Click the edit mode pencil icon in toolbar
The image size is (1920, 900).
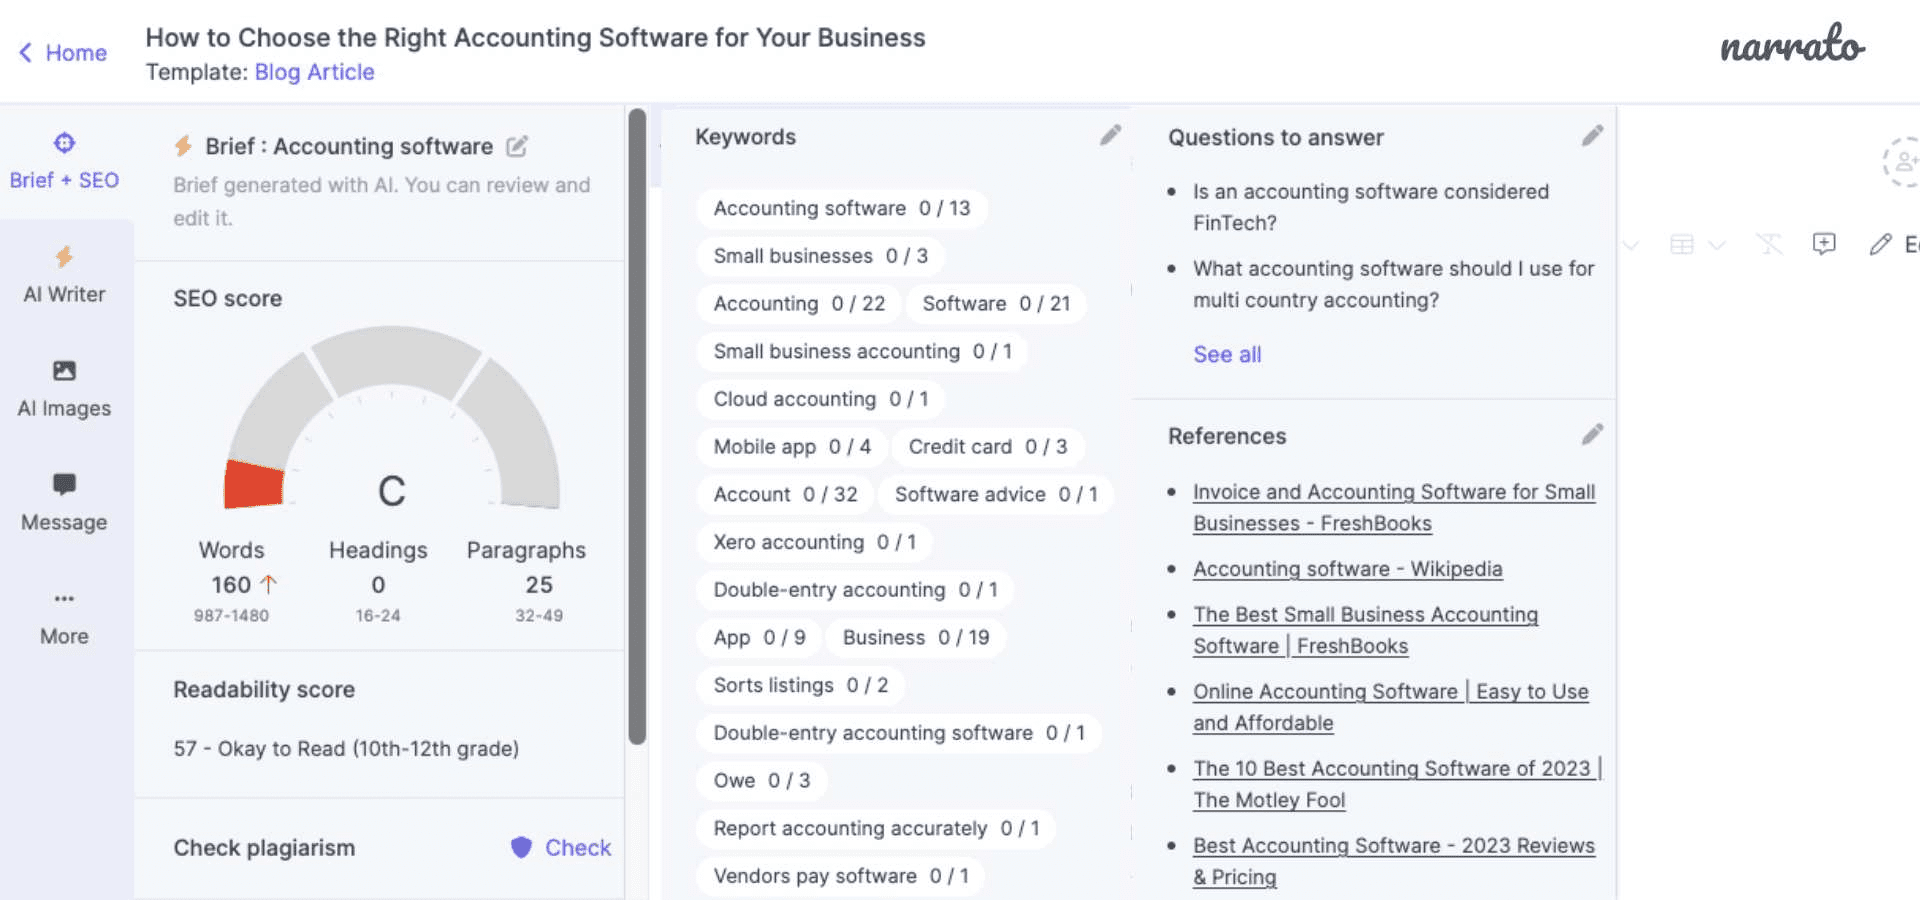click(1880, 244)
